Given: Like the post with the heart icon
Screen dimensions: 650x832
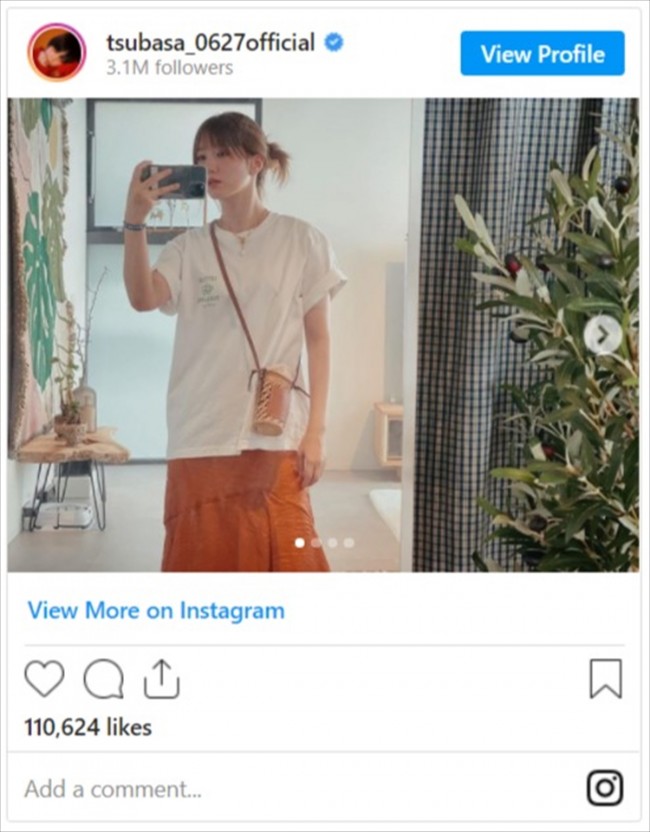Looking at the screenshot, I should coord(44,679).
